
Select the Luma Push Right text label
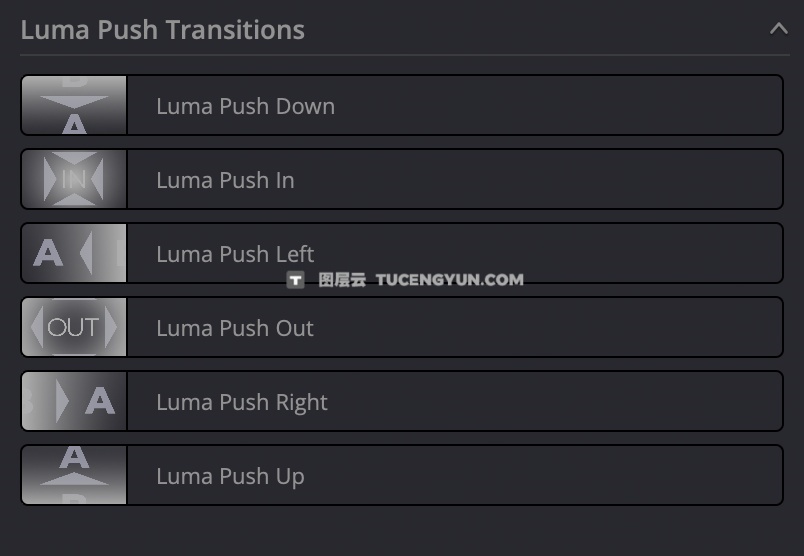point(242,402)
